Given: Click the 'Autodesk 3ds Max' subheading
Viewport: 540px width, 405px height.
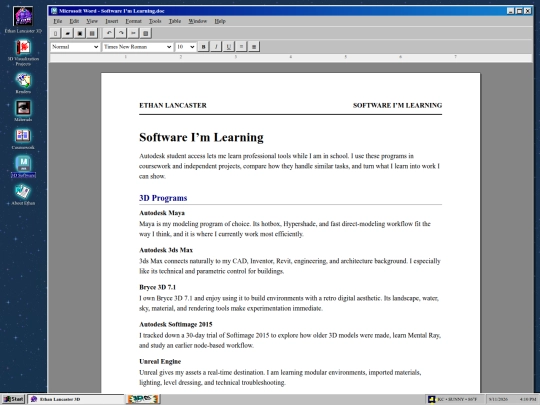Looking at the screenshot, I should point(166,250).
